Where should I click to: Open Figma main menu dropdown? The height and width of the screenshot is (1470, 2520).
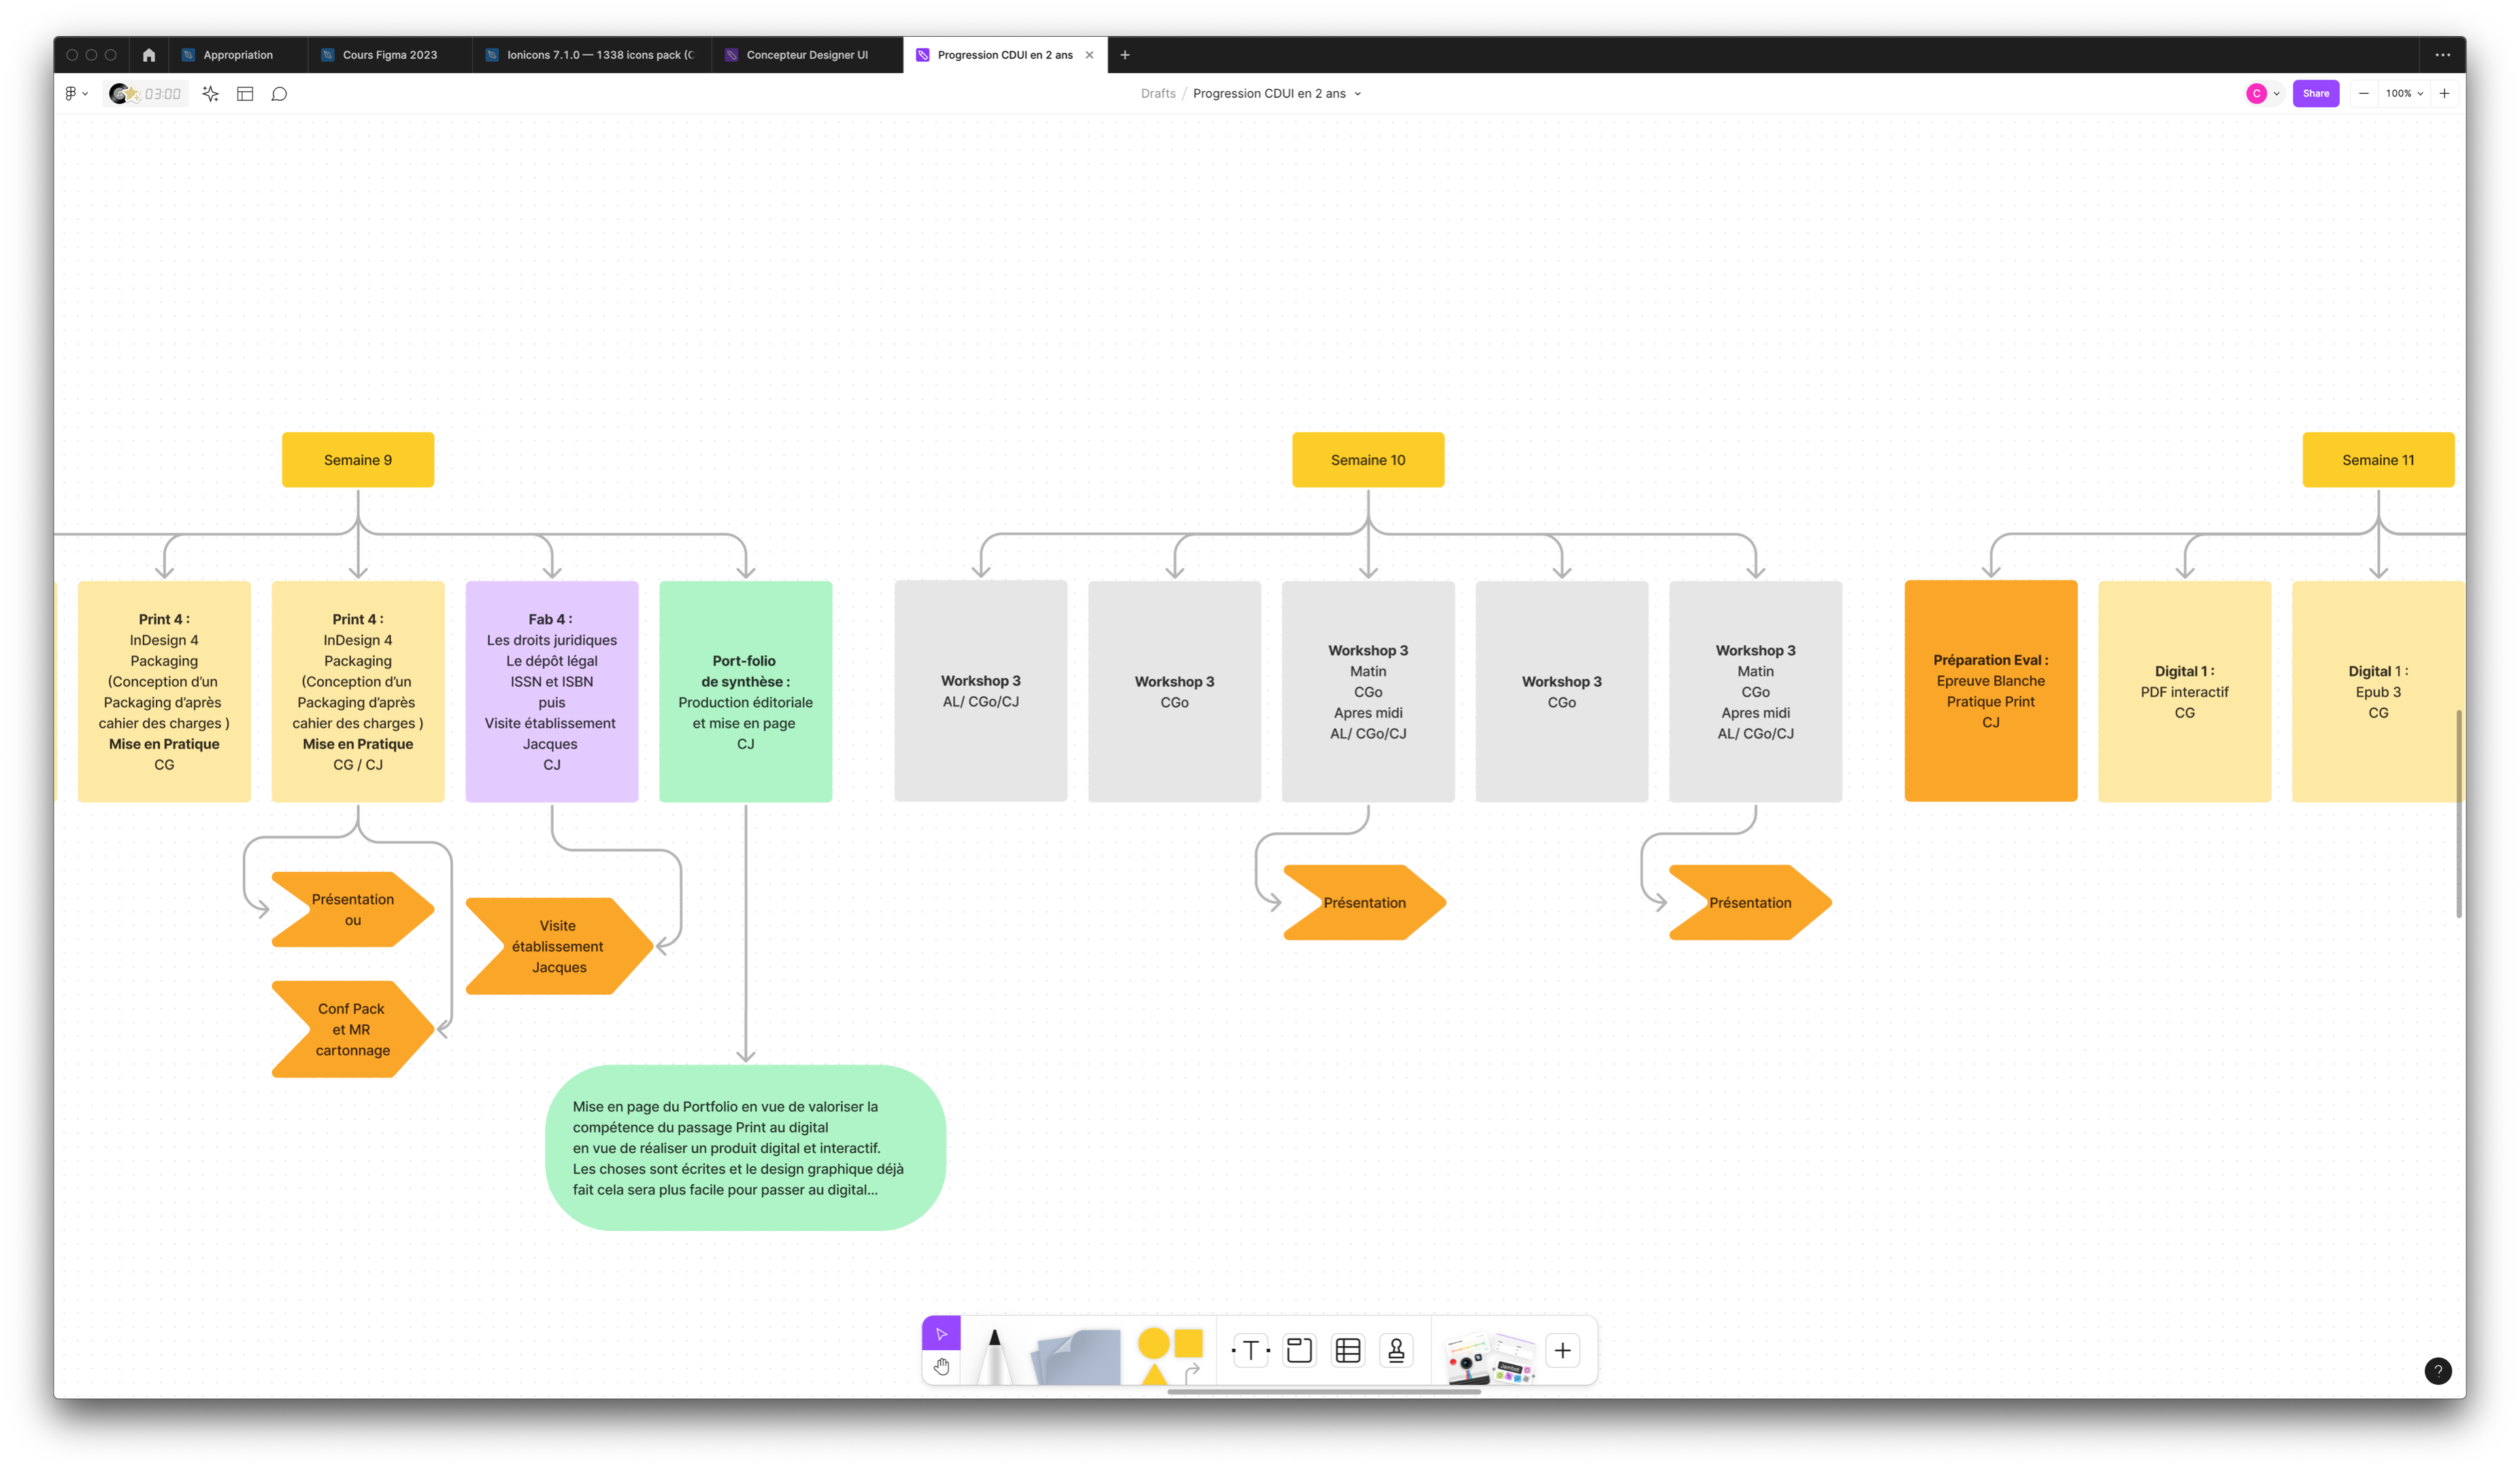76,94
